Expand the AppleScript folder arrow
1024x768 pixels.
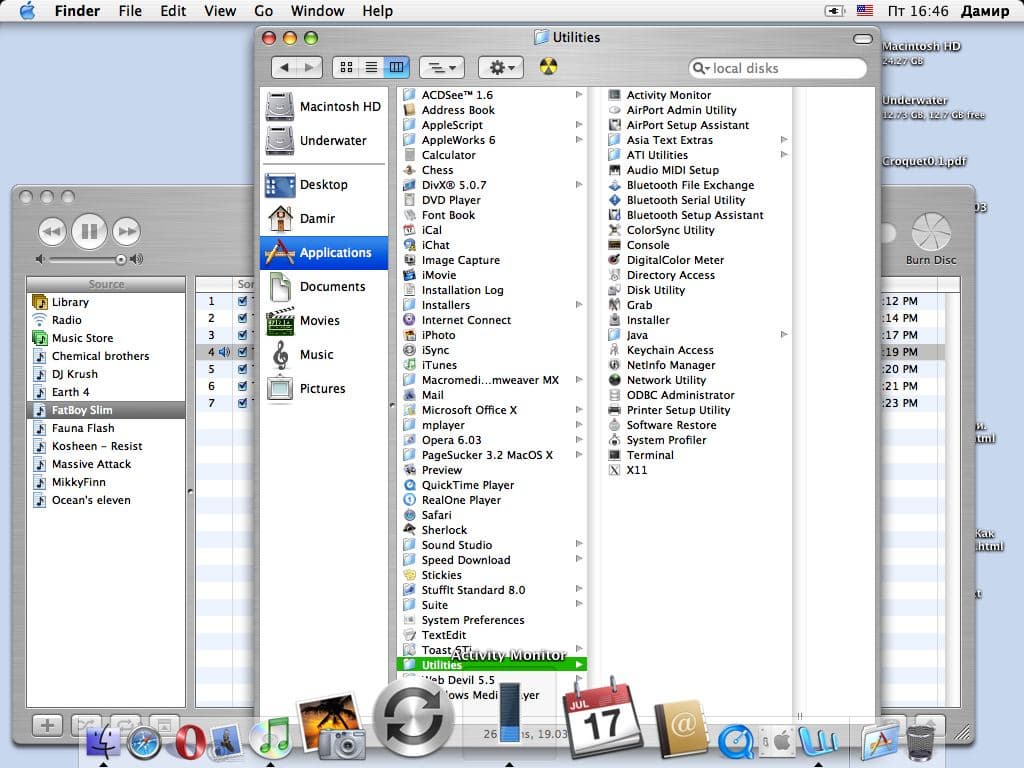579,125
